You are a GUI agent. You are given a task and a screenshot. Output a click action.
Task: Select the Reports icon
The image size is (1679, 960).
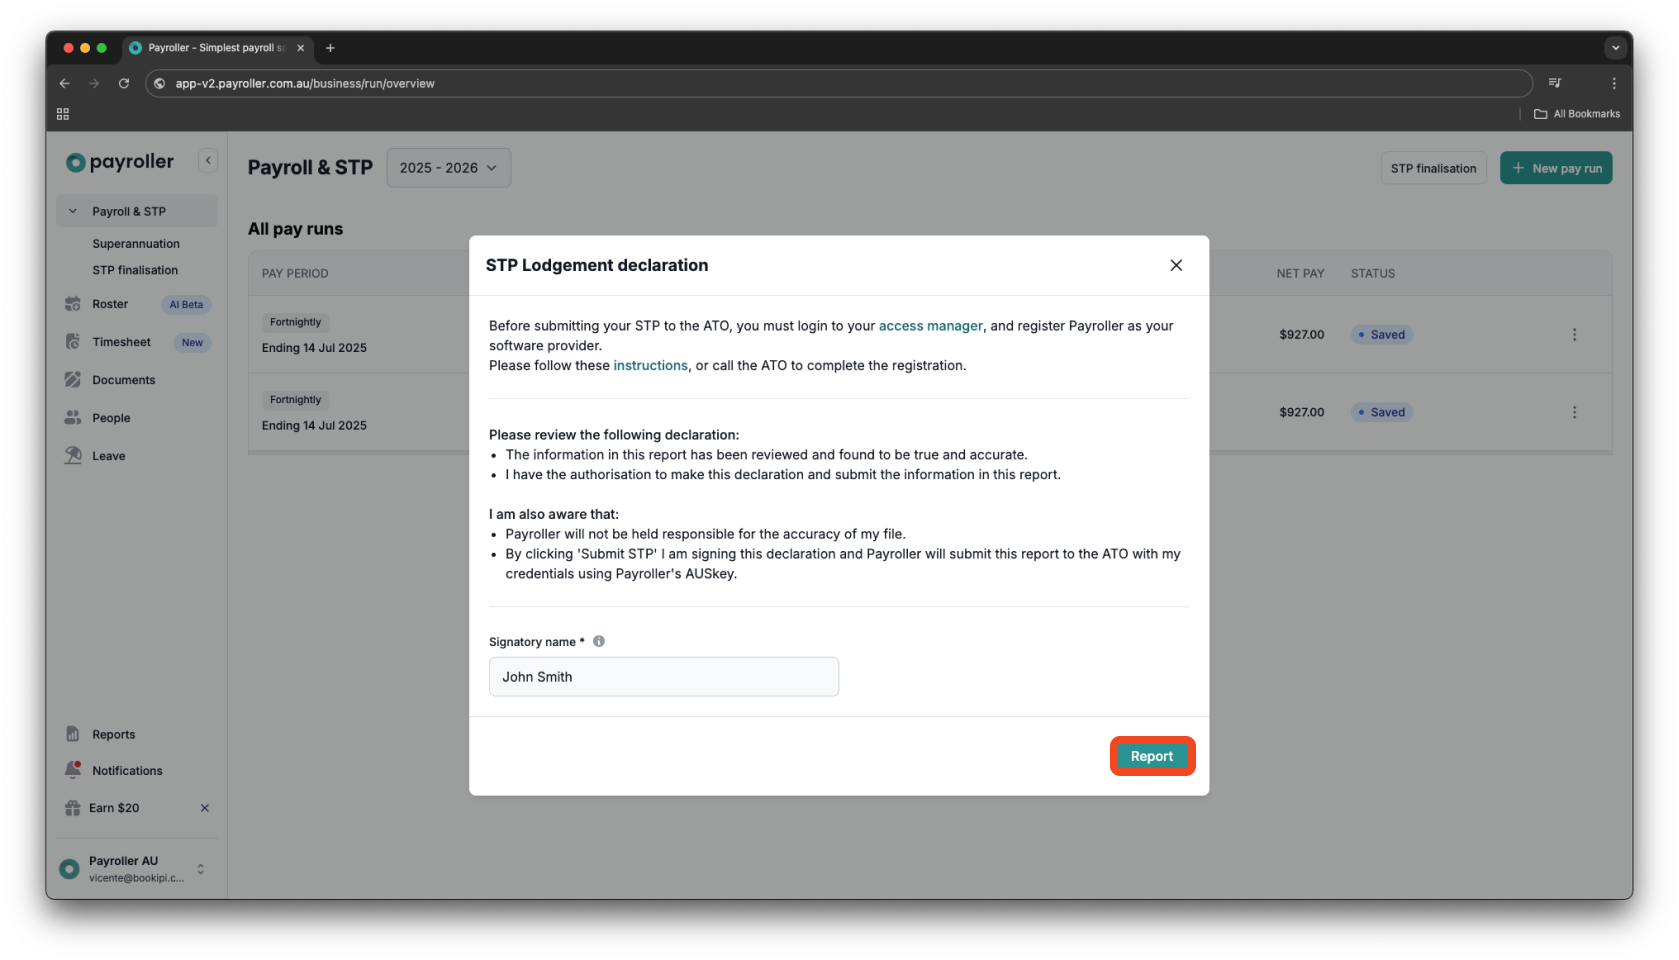click(74, 733)
